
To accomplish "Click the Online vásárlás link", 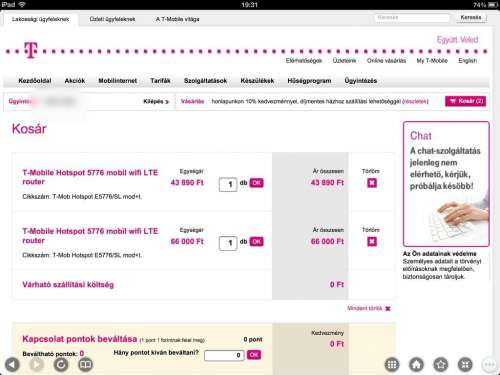I will click(386, 61).
